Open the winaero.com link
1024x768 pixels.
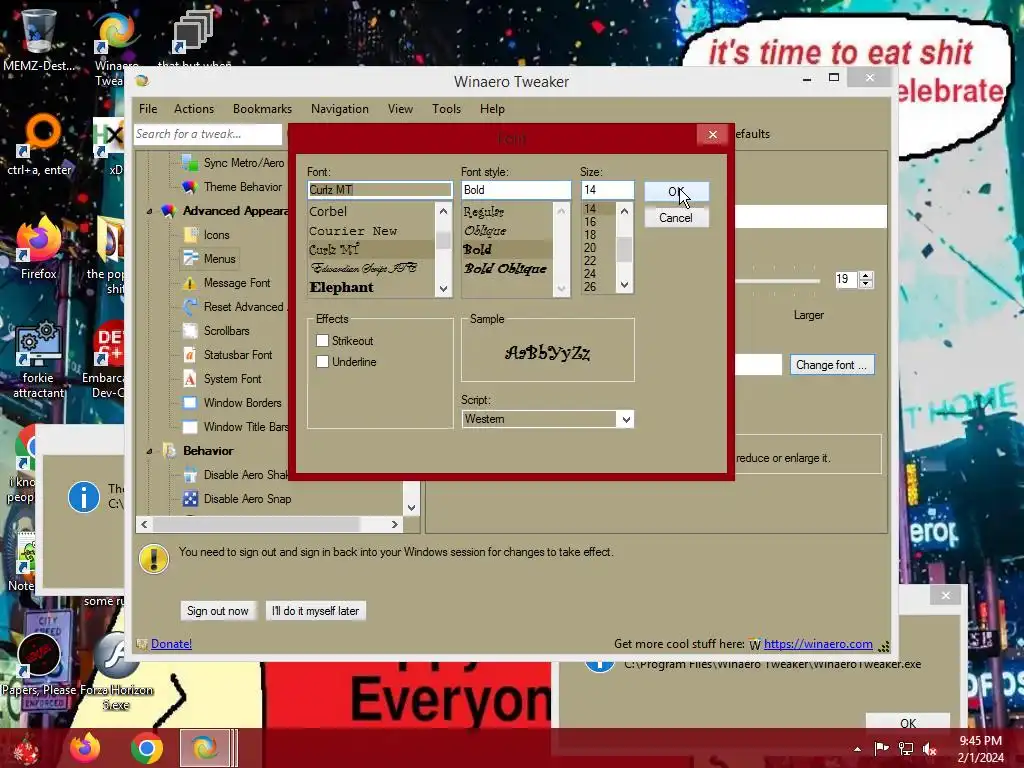[x=818, y=644]
